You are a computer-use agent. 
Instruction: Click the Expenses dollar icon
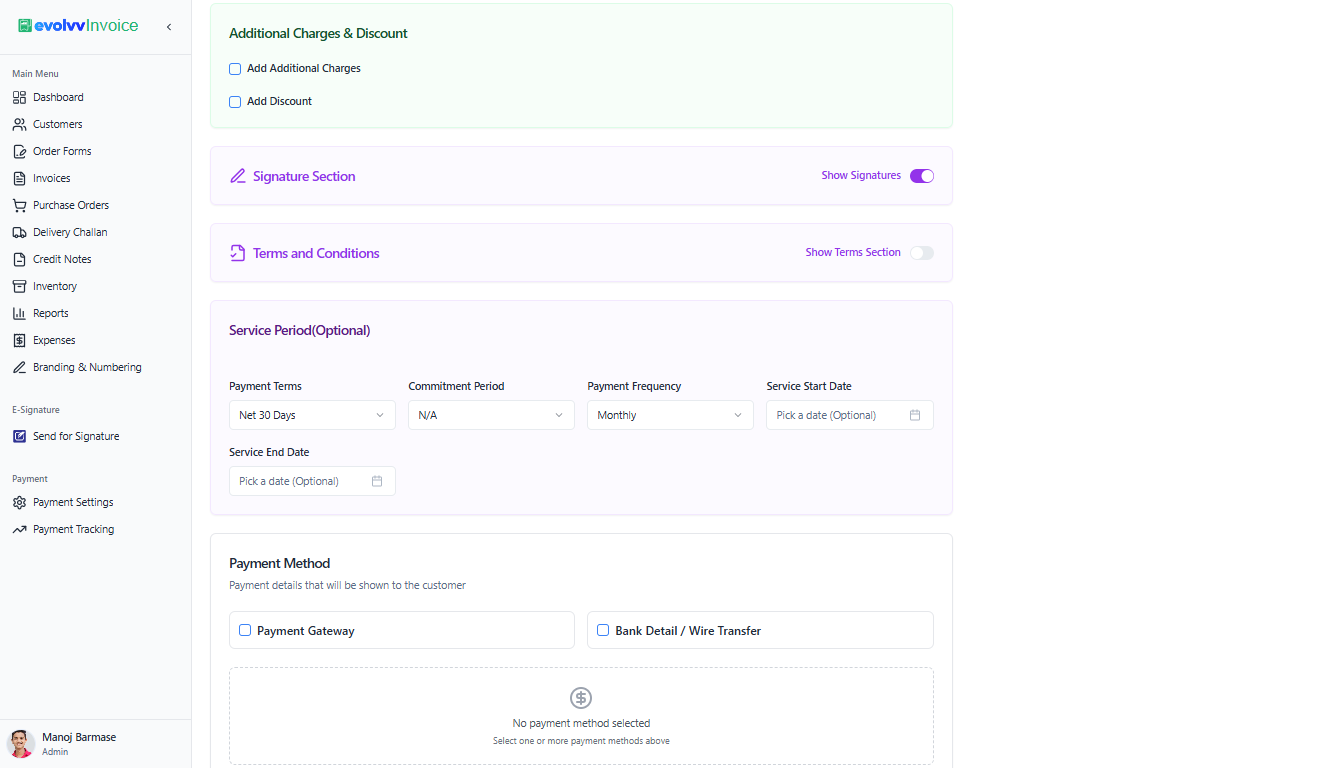coord(19,340)
